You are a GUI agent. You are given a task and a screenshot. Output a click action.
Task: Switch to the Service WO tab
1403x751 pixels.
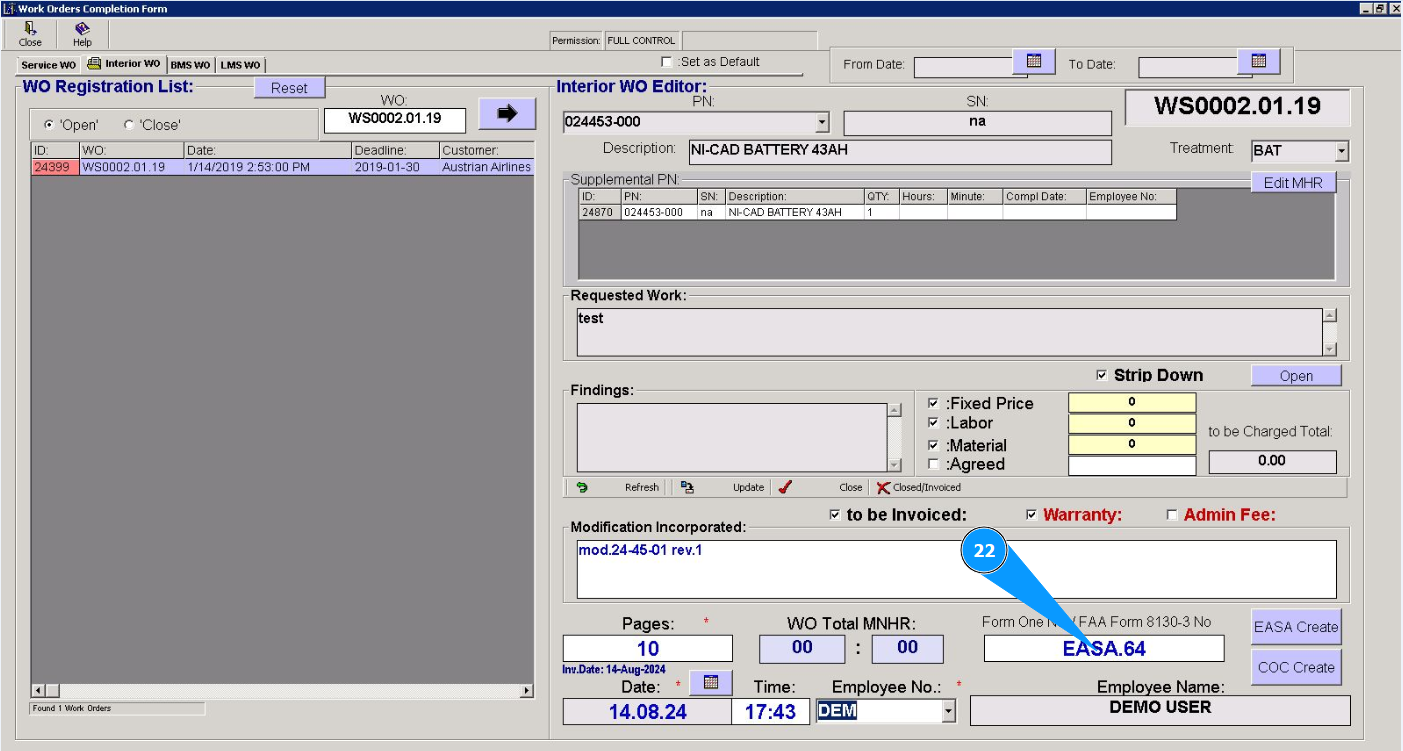click(x=48, y=65)
